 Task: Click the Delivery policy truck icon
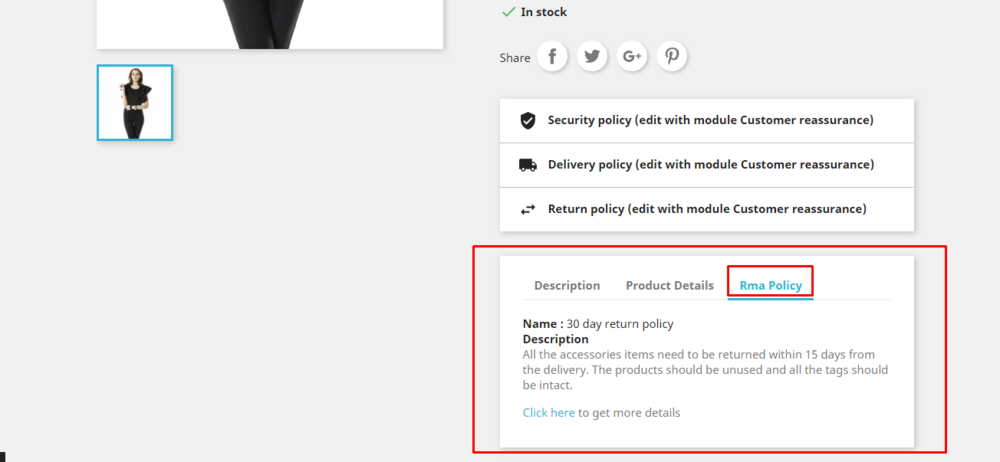tap(528, 165)
